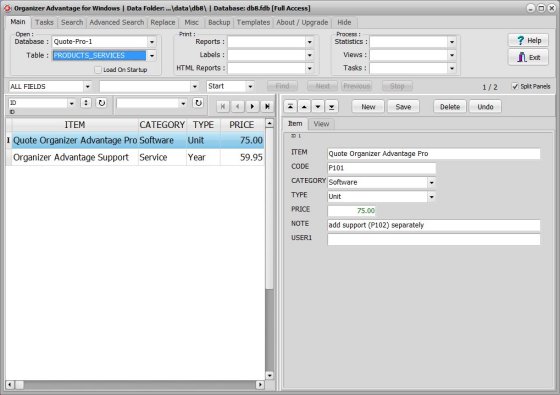Click the grid's vertical scrollbar
This screenshot has width=560, height=395.
point(270,250)
